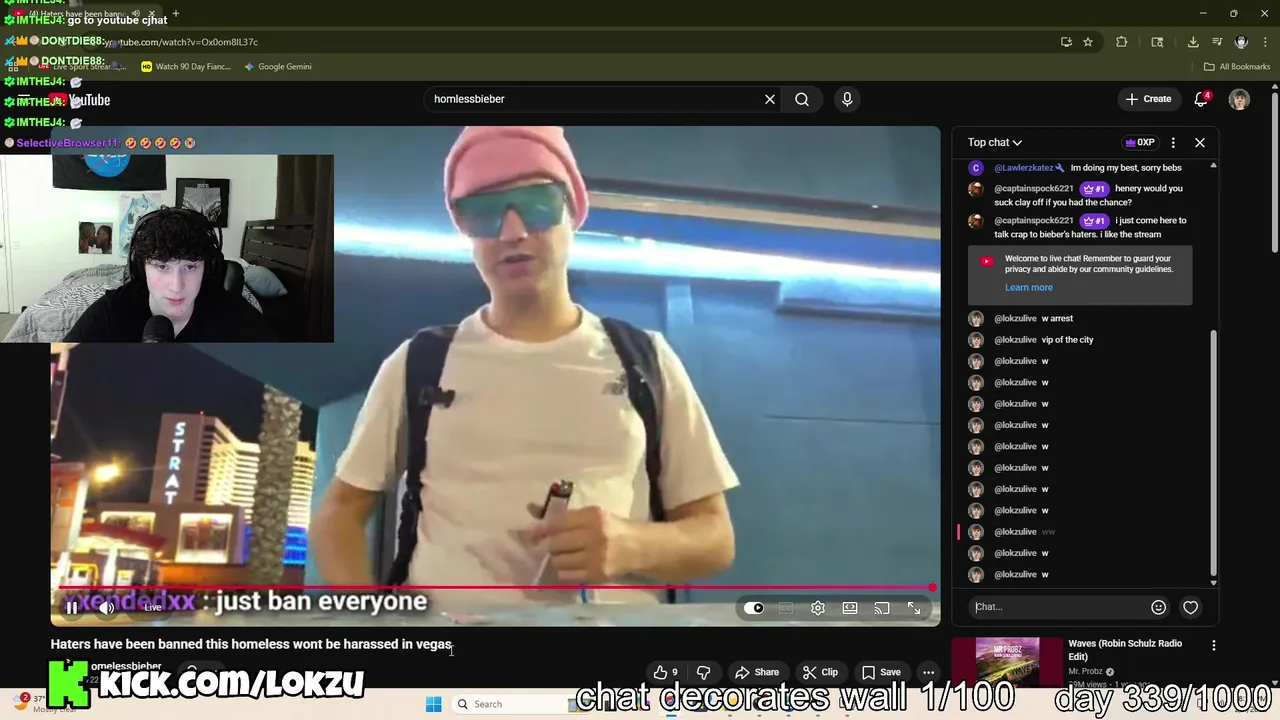Open the Google Gemini bookmark
This screenshot has width=1280, height=720.
pyautogui.click(x=277, y=67)
